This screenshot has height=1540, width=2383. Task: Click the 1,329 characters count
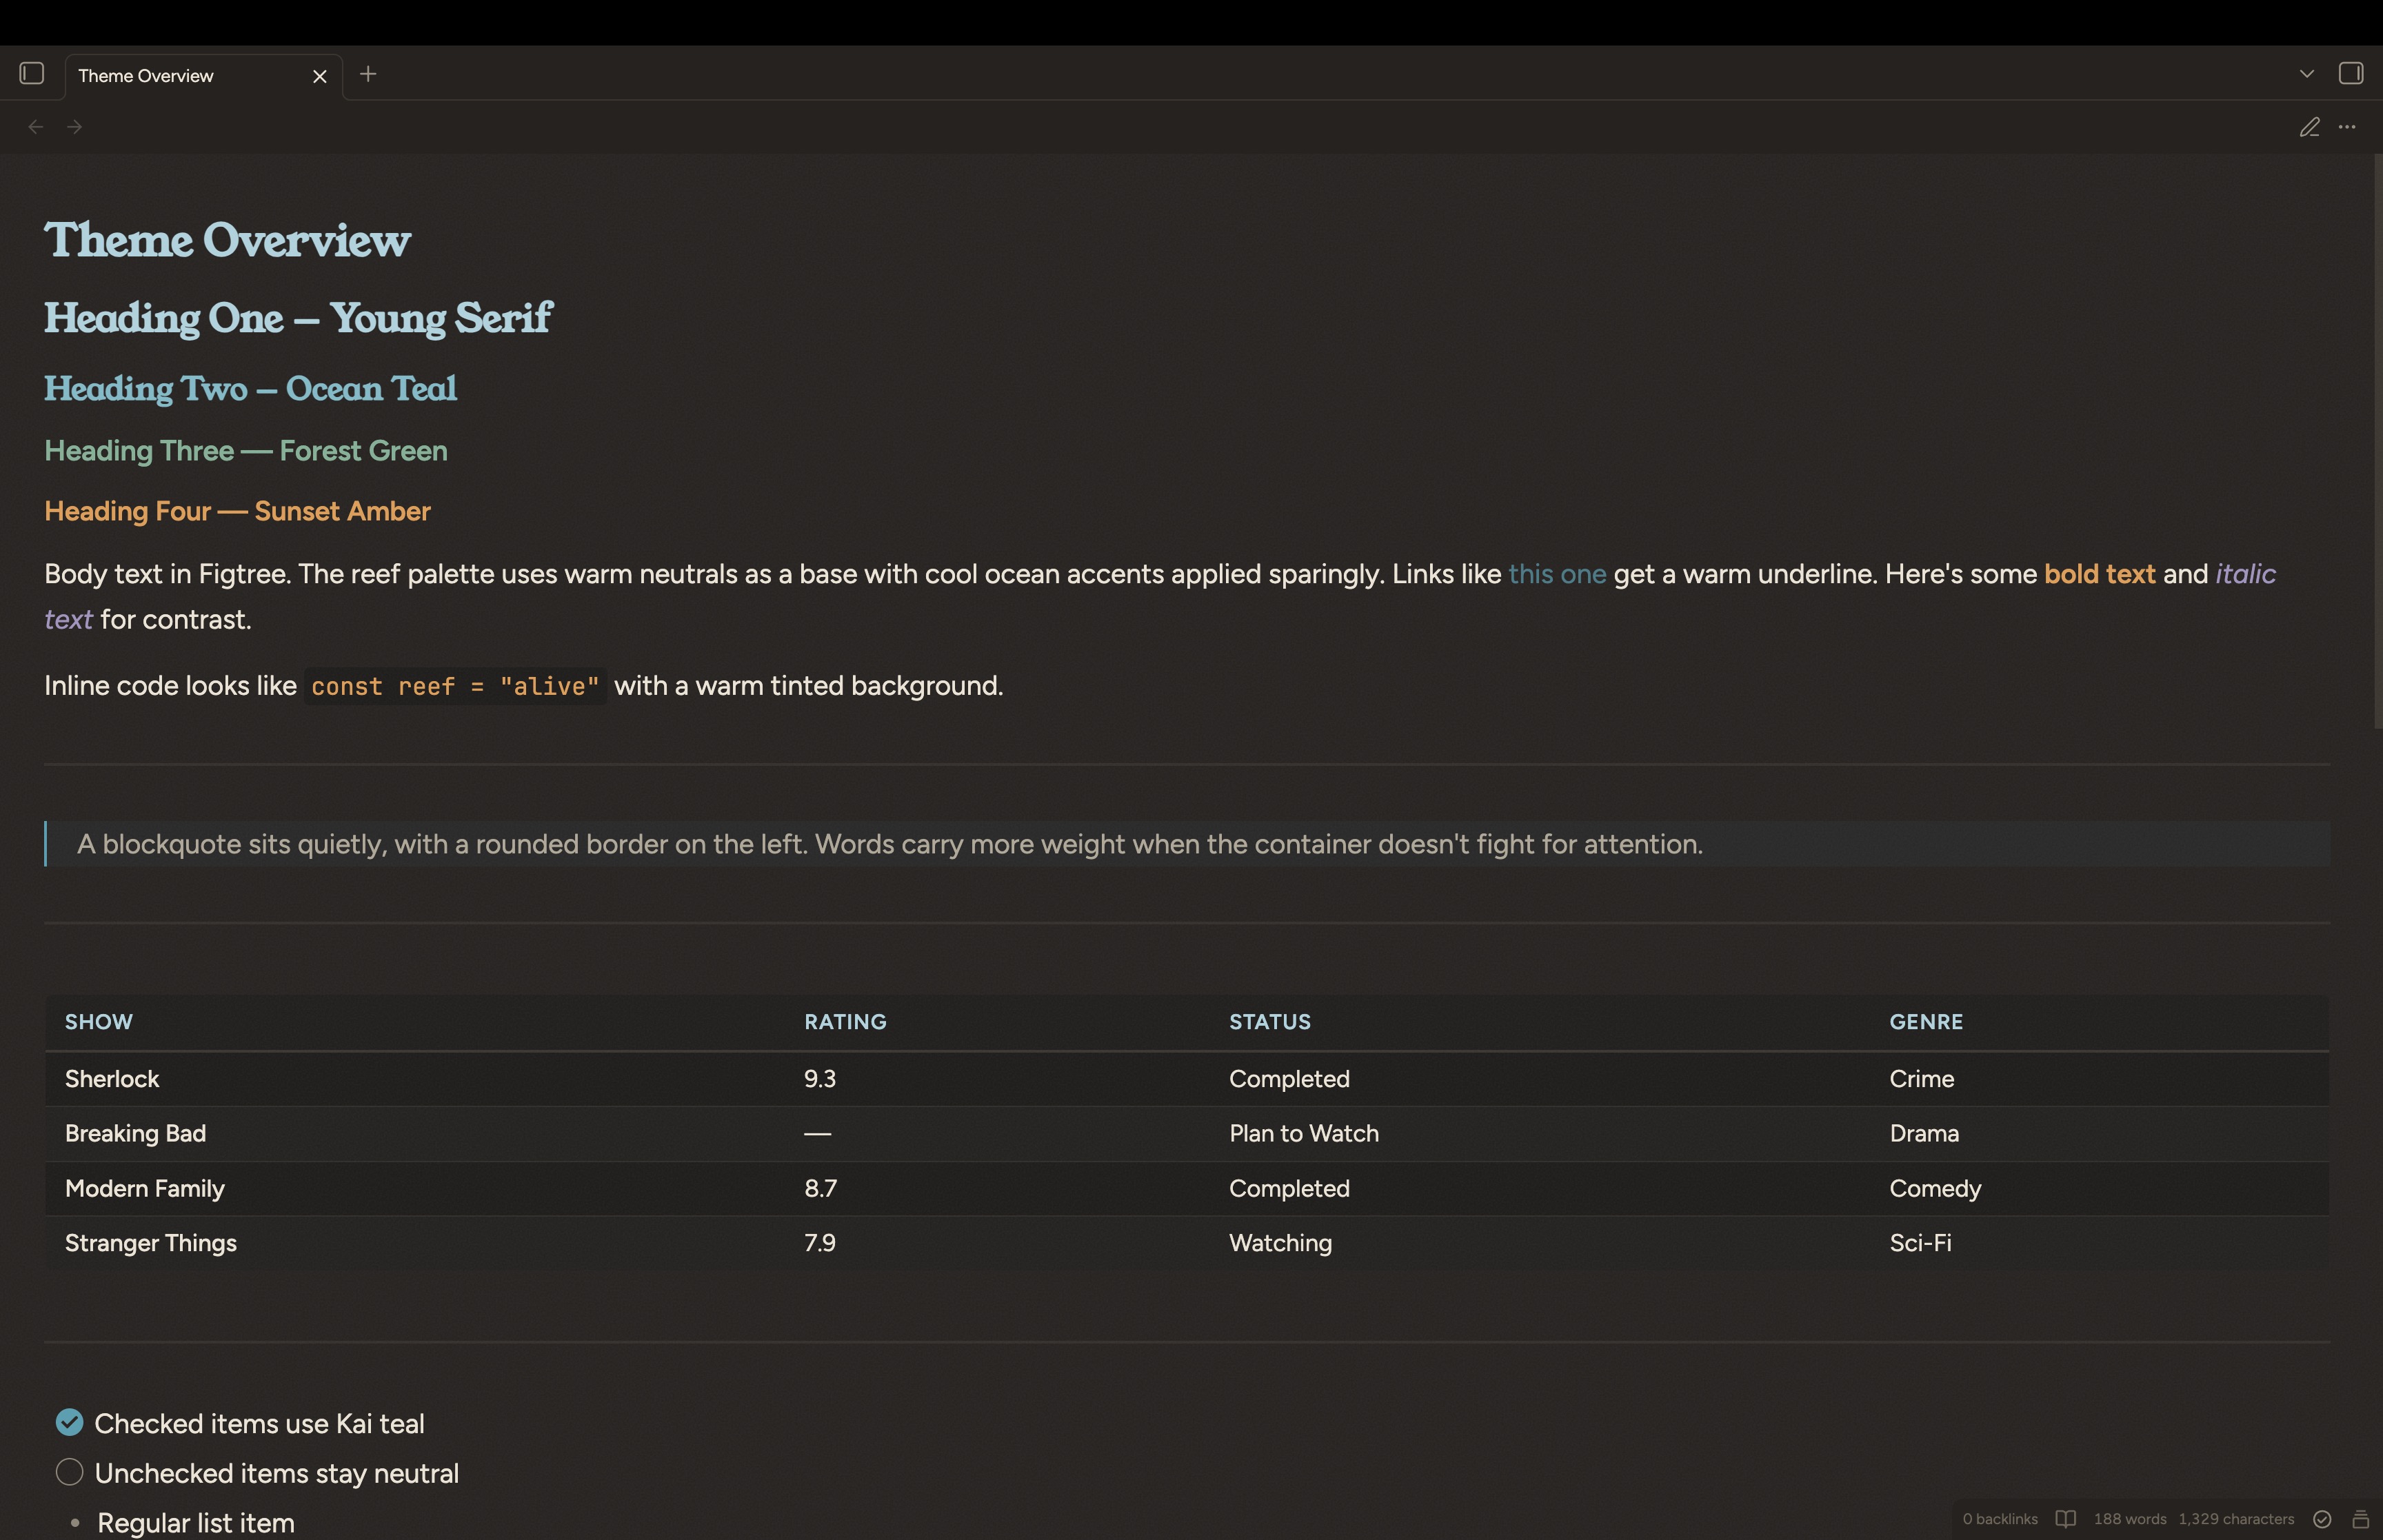click(x=2237, y=1518)
